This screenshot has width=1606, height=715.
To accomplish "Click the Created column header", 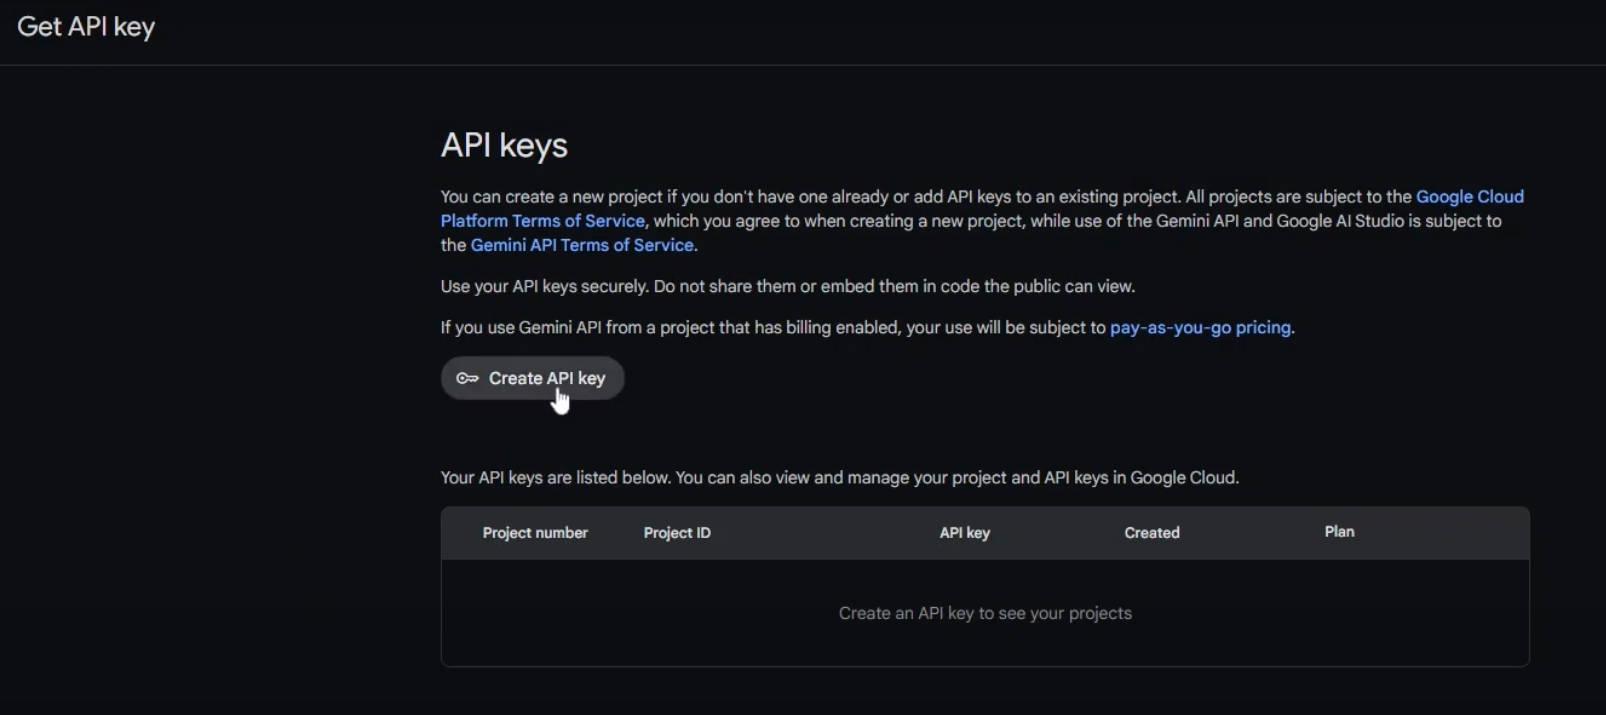I will pyautogui.click(x=1152, y=533).
